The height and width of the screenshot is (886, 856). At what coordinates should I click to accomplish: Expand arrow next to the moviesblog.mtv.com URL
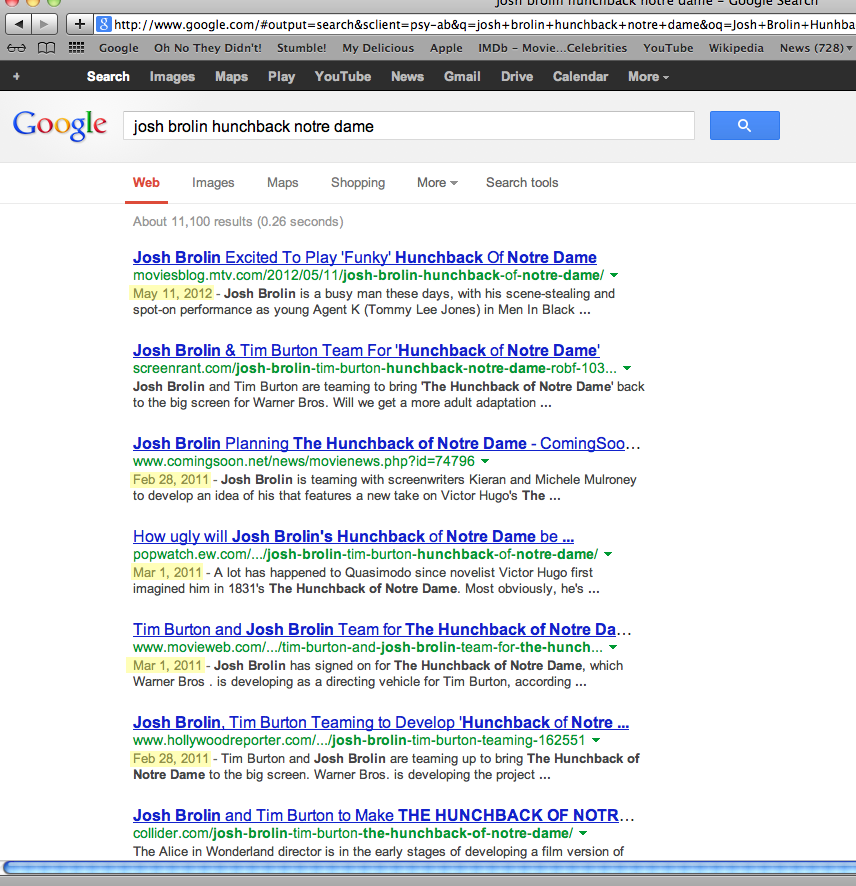[613, 275]
